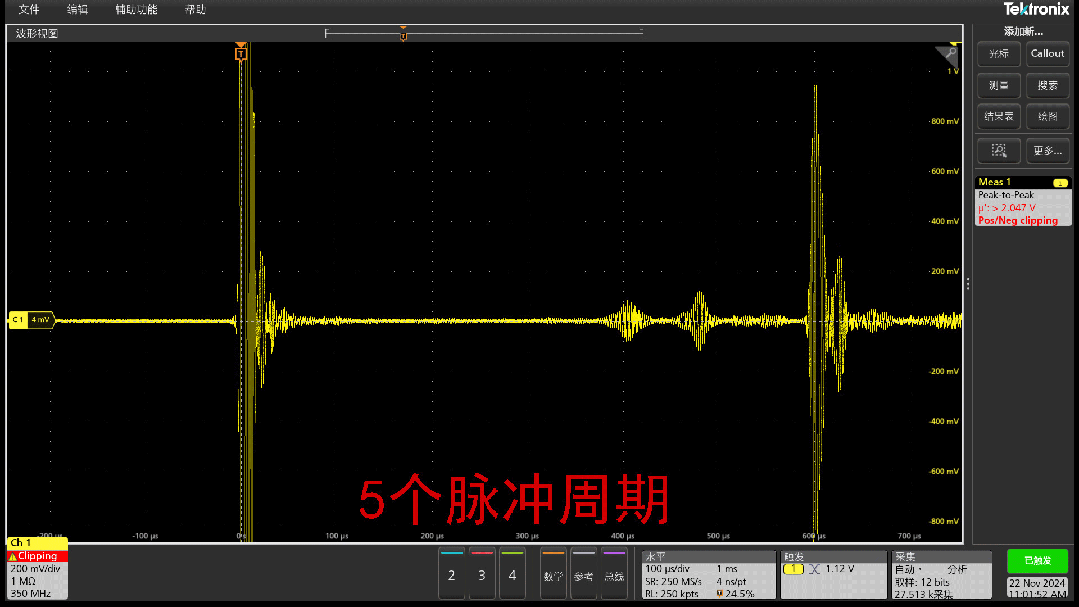The height and width of the screenshot is (607, 1079).
Task: Add a bus waveform (总线)
Action: coord(613,574)
